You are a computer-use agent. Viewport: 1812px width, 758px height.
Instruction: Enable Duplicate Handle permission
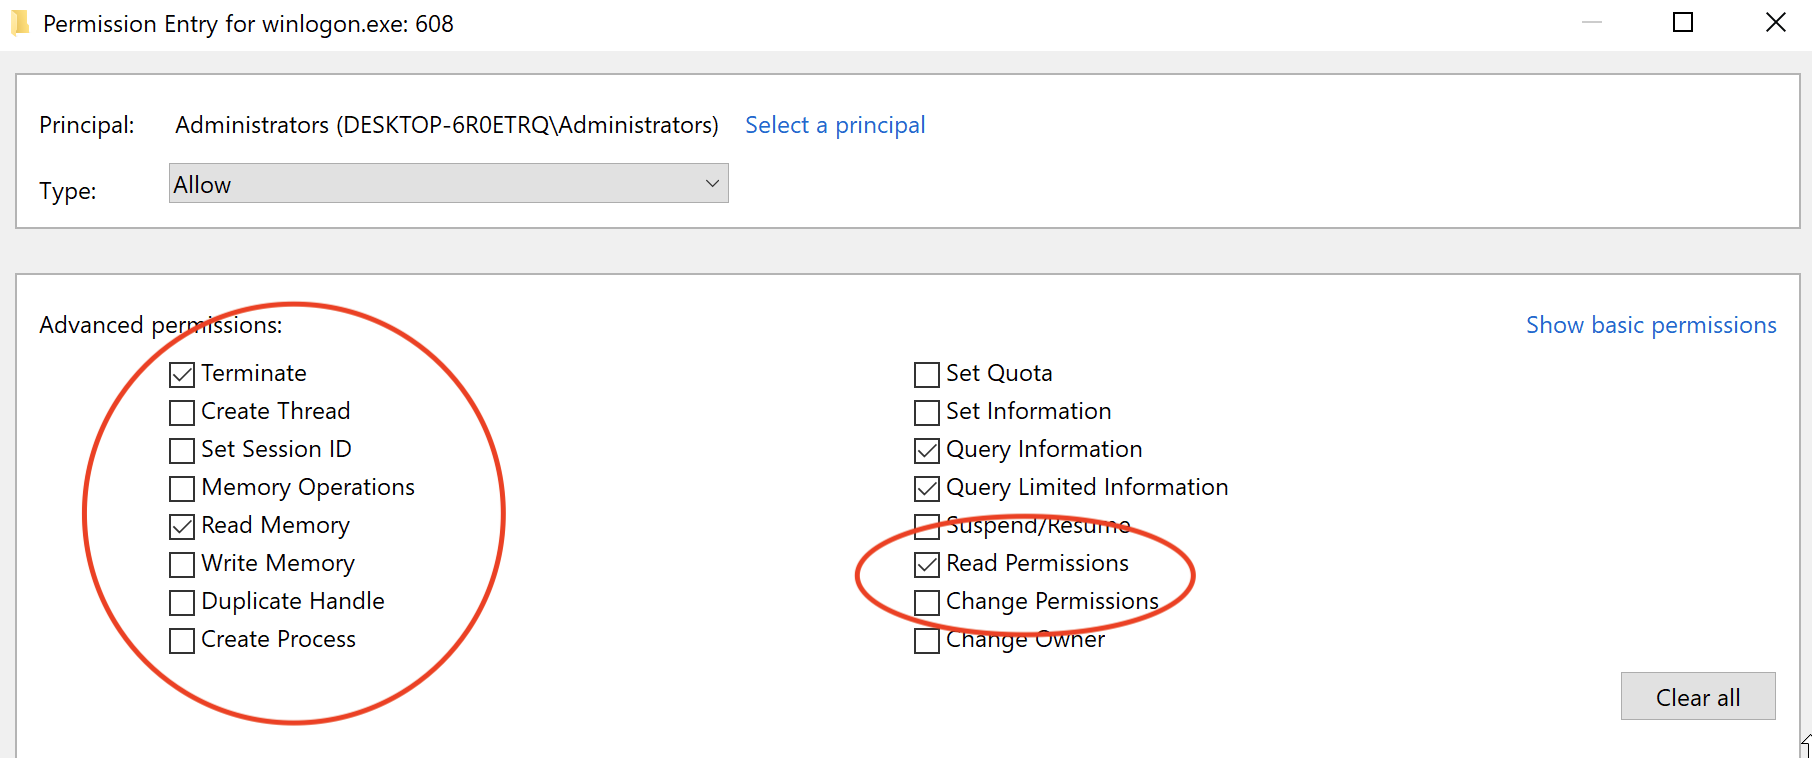pos(182,603)
